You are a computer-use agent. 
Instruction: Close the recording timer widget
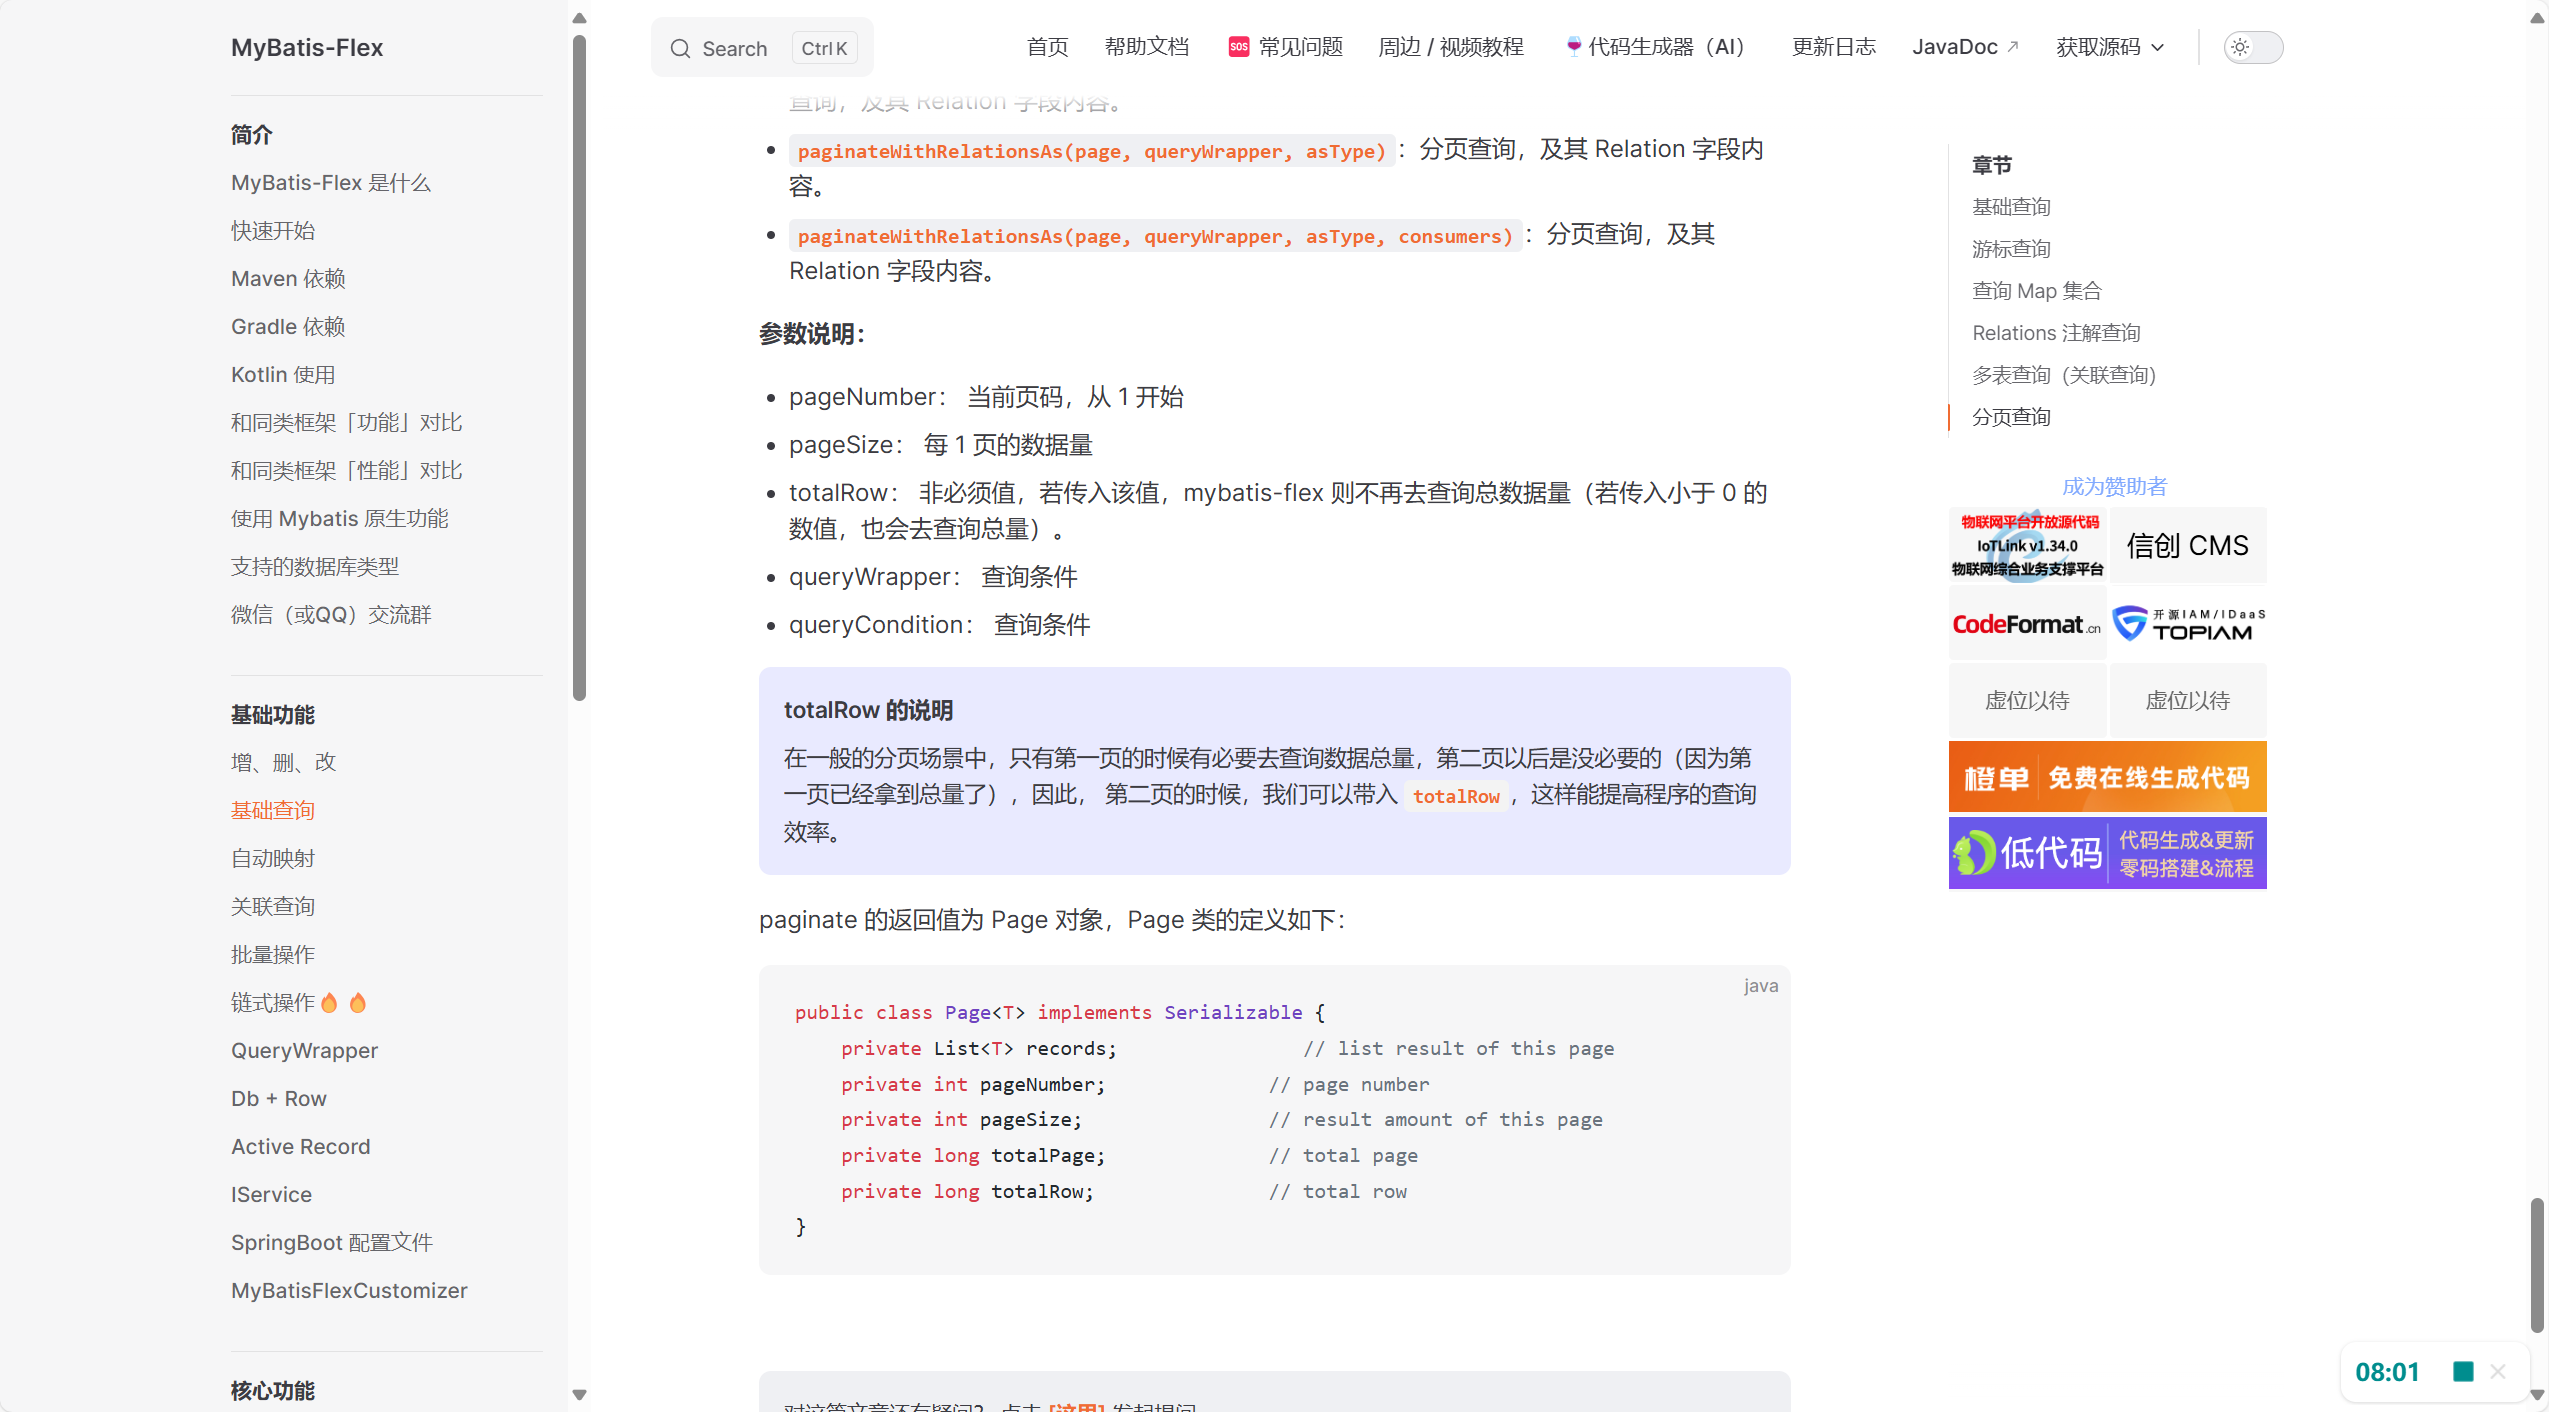(x=2498, y=1371)
